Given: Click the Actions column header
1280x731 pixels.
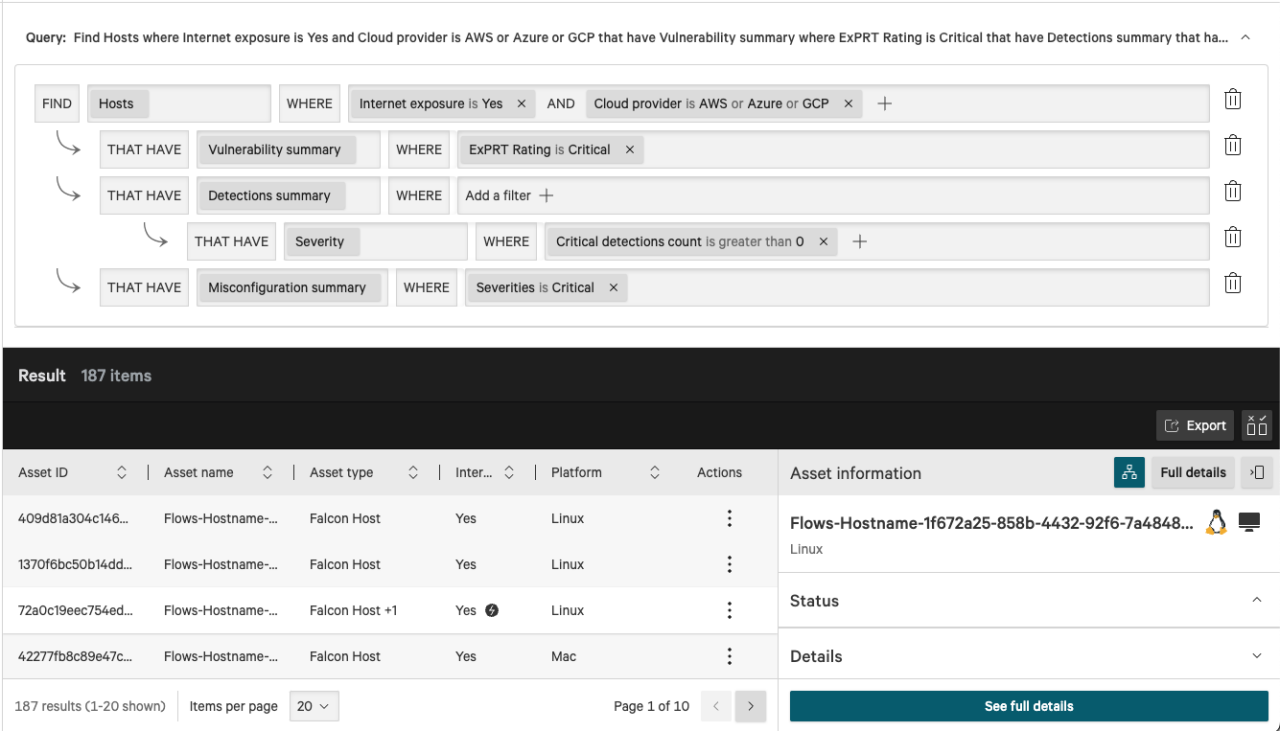Looking at the screenshot, I should 719,472.
